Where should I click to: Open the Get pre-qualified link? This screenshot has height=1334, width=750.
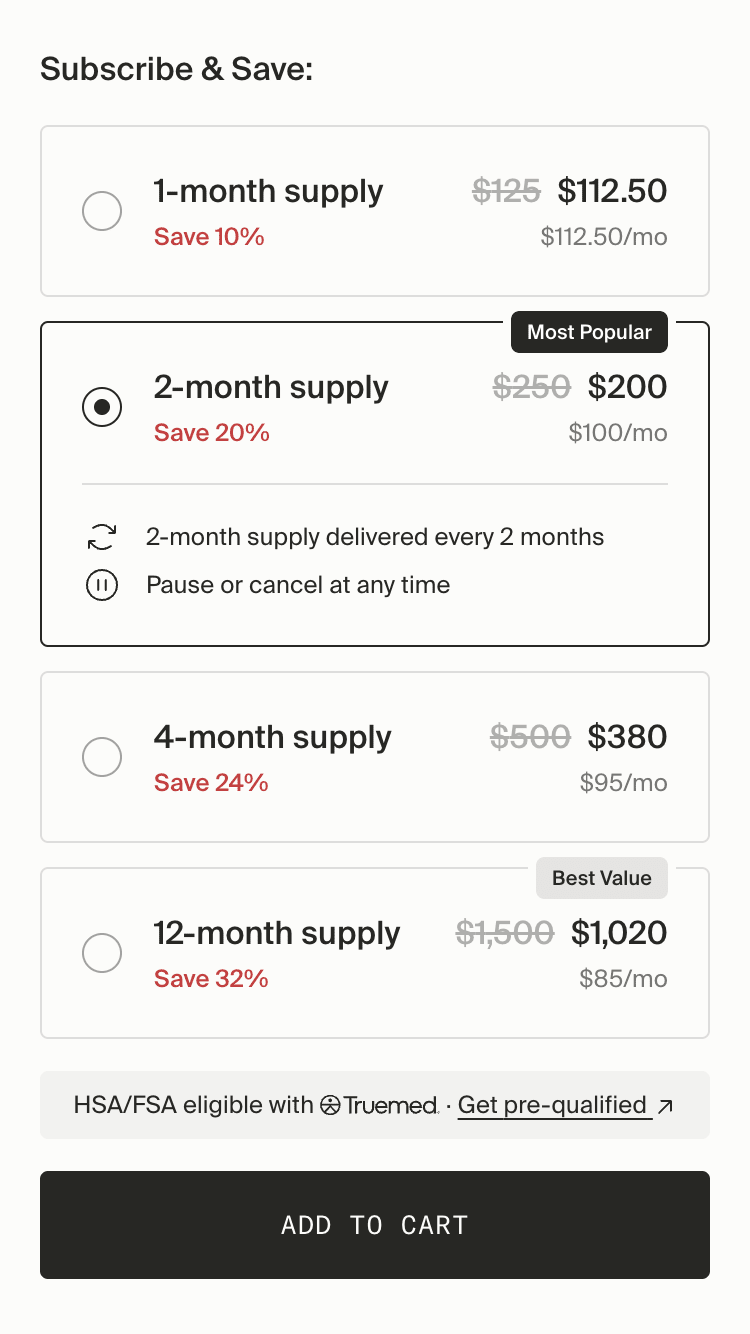tap(552, 1105)
